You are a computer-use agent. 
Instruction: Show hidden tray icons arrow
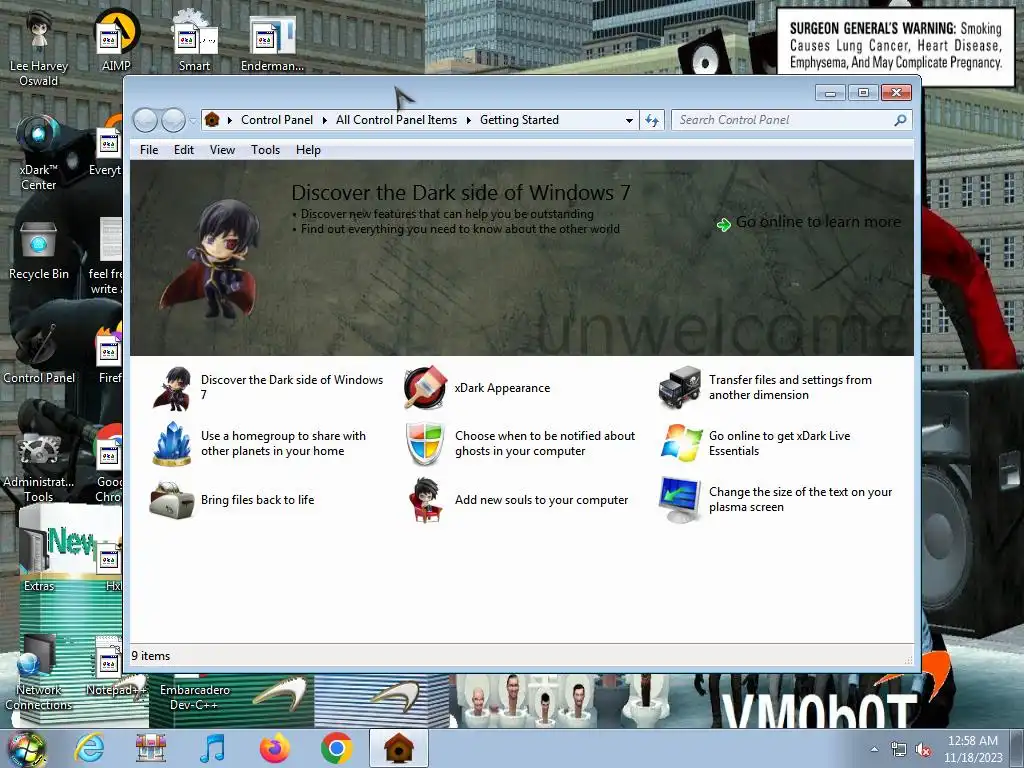[x=874, y=749]
